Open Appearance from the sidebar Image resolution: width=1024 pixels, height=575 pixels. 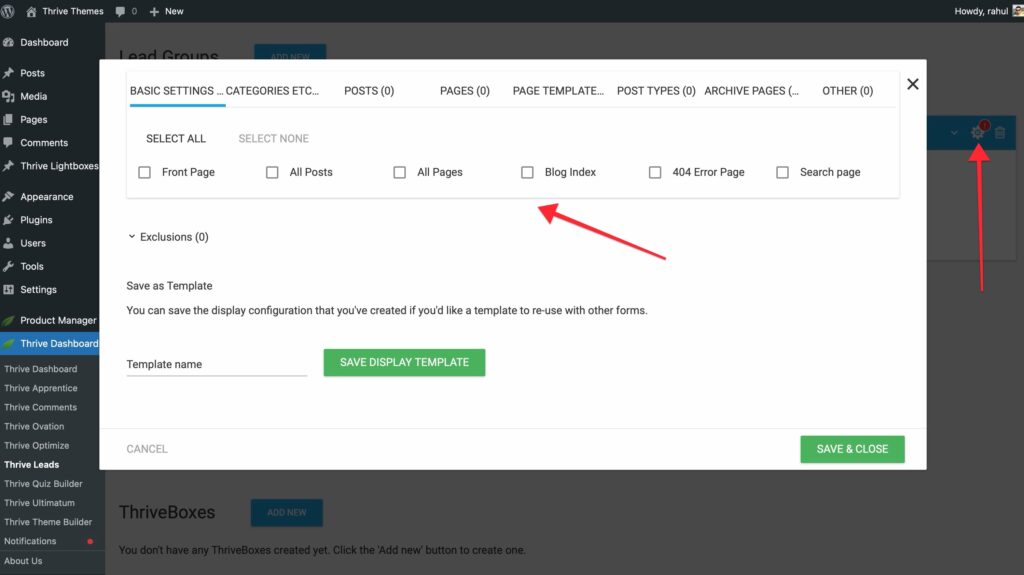(x=46, y=197)
